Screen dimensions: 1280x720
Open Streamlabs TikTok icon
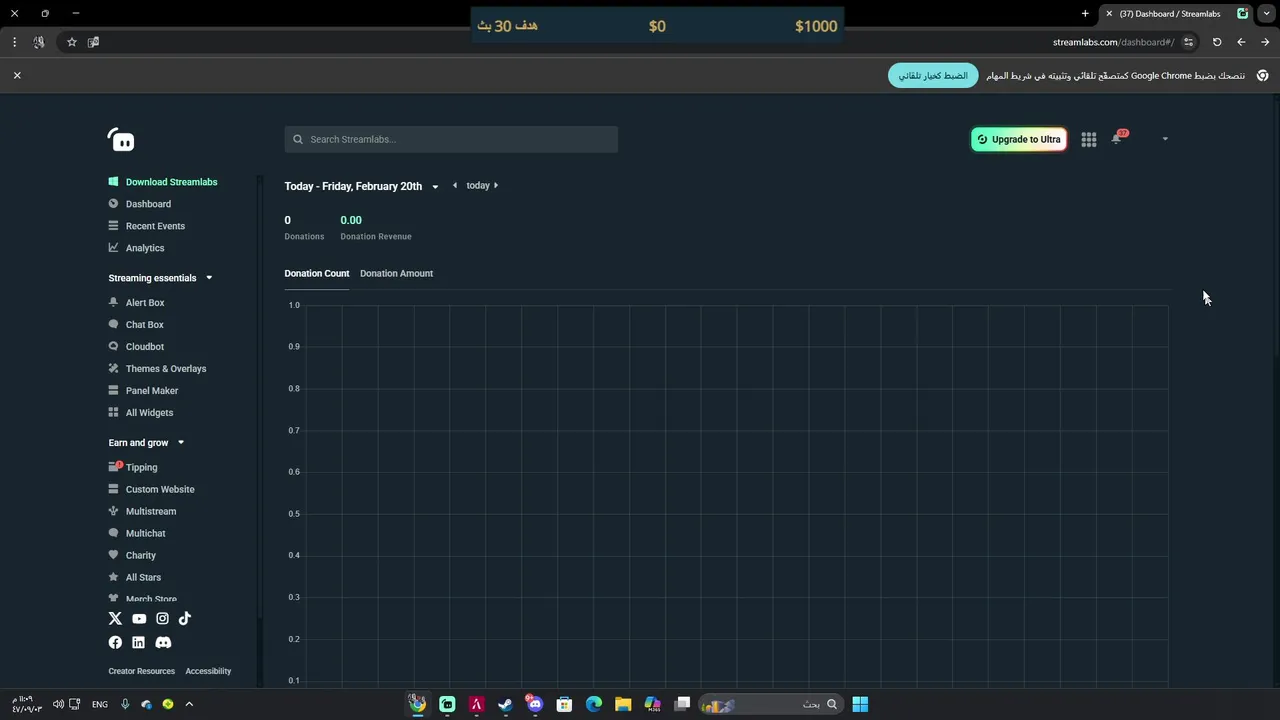click(x=185, y=619)
